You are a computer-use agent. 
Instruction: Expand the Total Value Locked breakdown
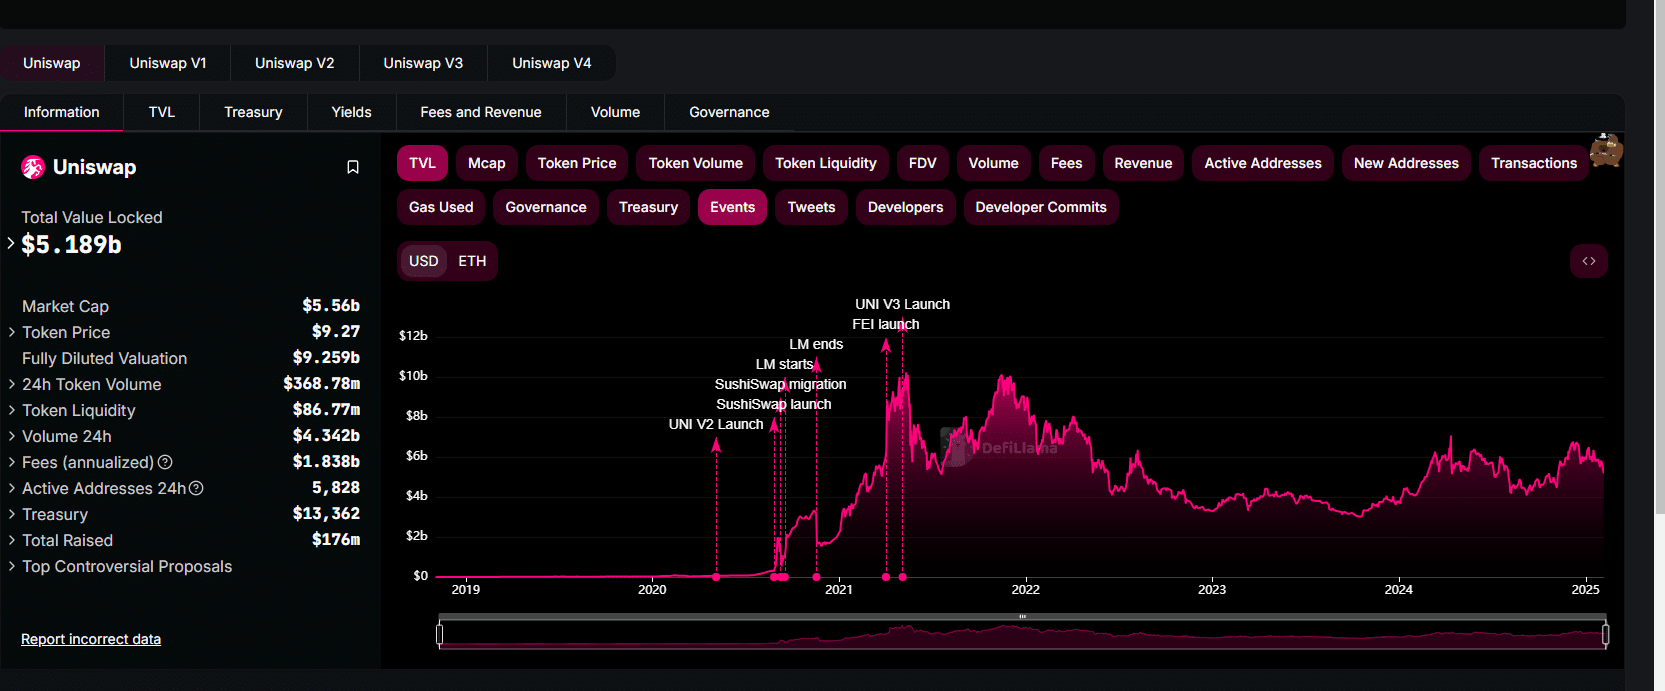(x=11, y=243)
